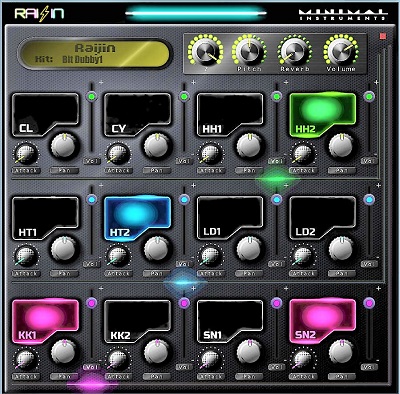
Task: Click the Pan knob of the SN2 pad
Action: 341,352
